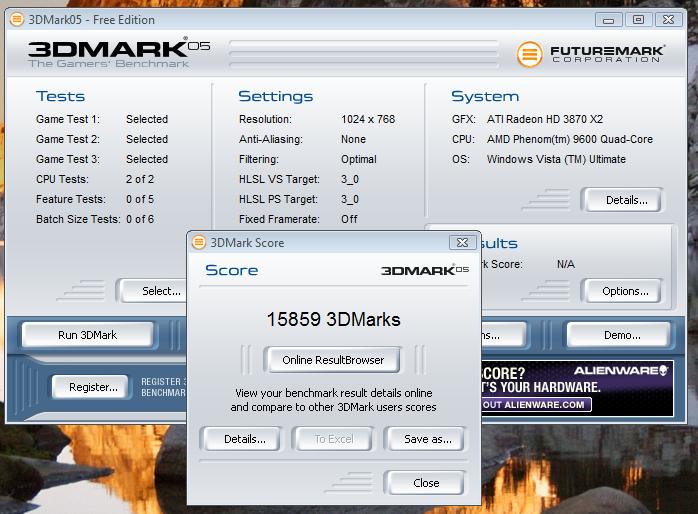
Task: Click Game Test 2 label
Action: 68,139
